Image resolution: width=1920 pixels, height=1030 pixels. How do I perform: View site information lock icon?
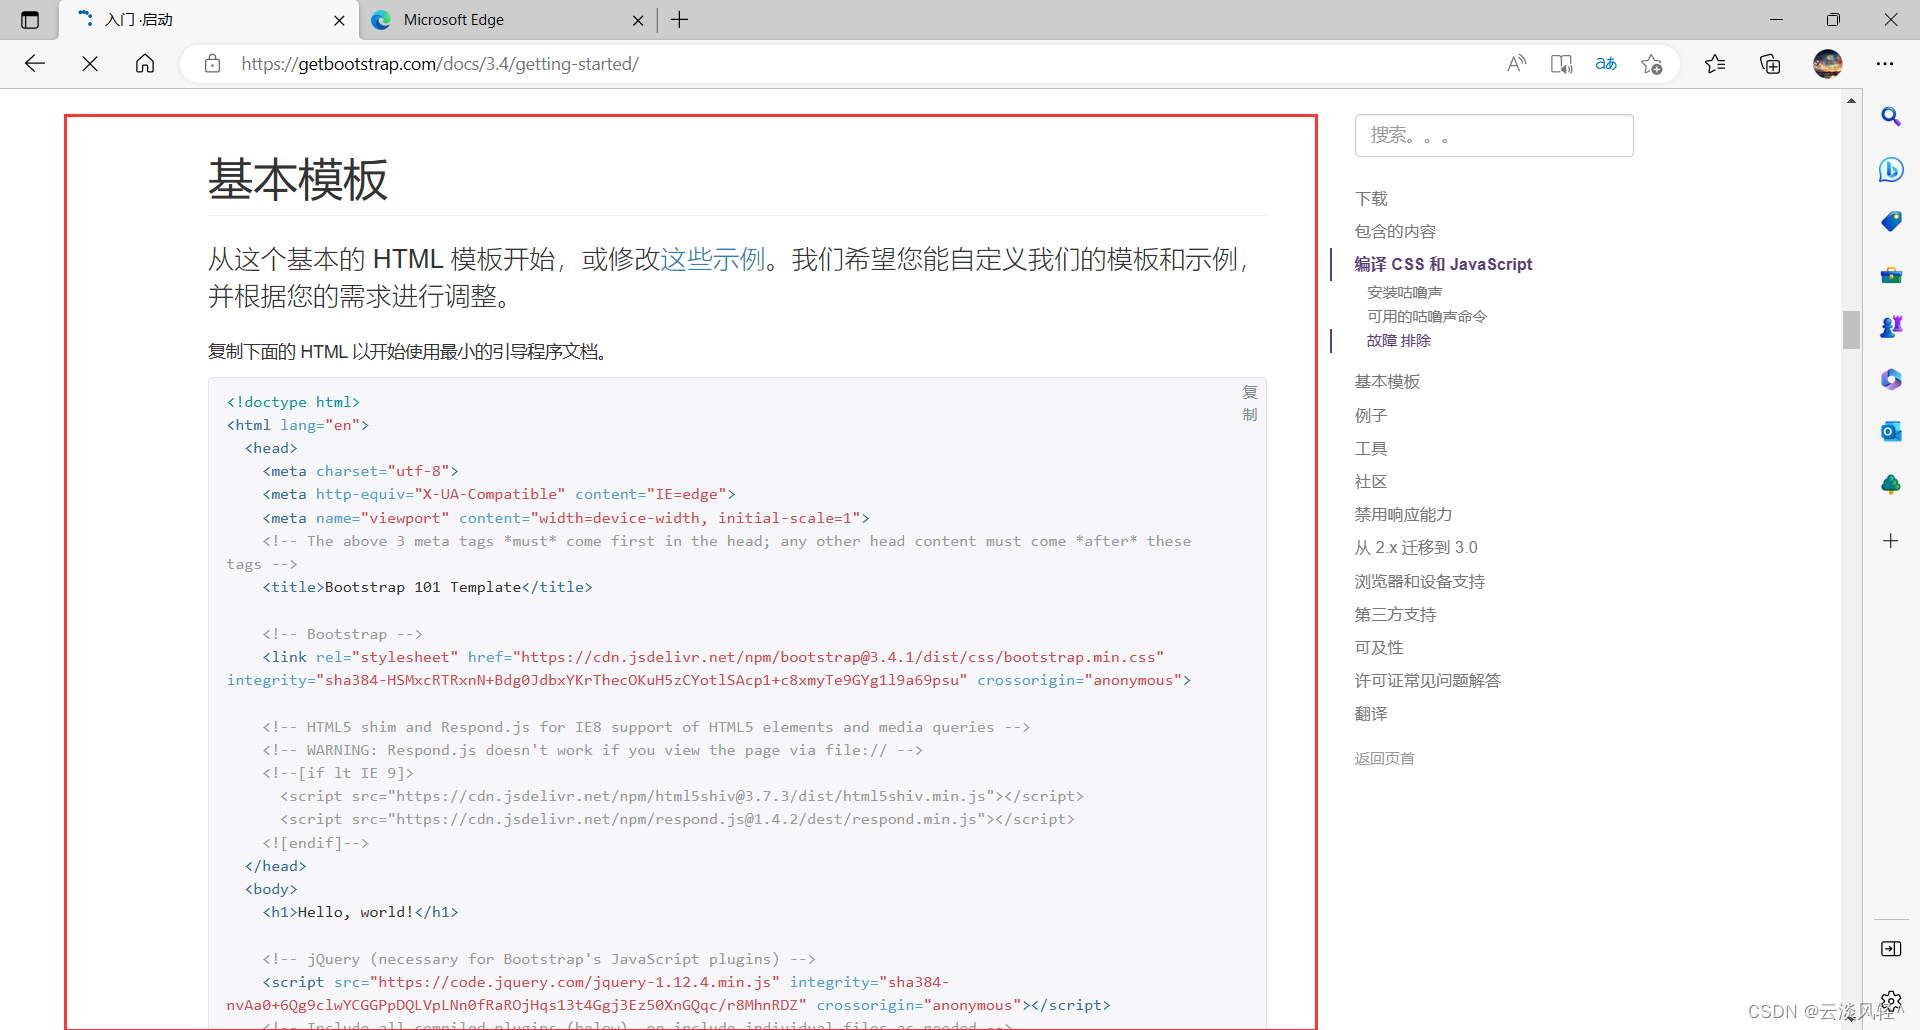coord(212,64)
